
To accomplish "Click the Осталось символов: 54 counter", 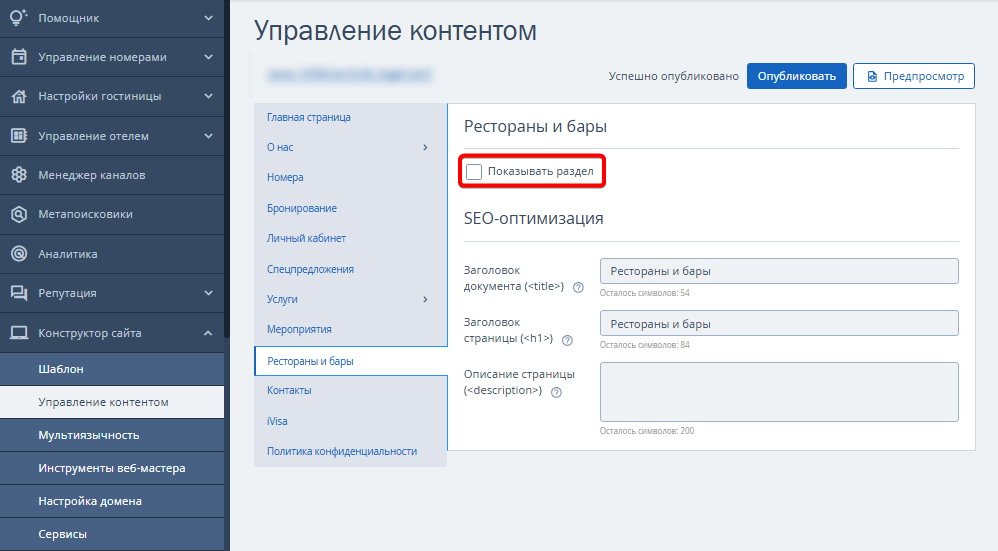I will [644, 293].
